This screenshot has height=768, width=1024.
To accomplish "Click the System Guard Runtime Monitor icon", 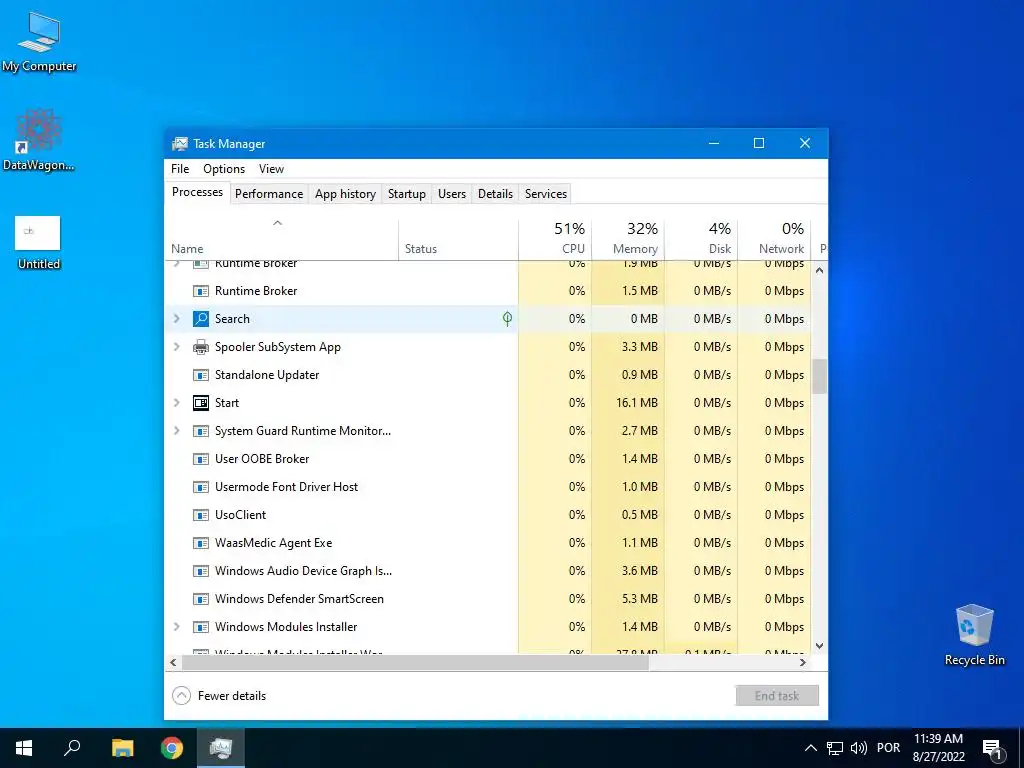I will [200, 431].
